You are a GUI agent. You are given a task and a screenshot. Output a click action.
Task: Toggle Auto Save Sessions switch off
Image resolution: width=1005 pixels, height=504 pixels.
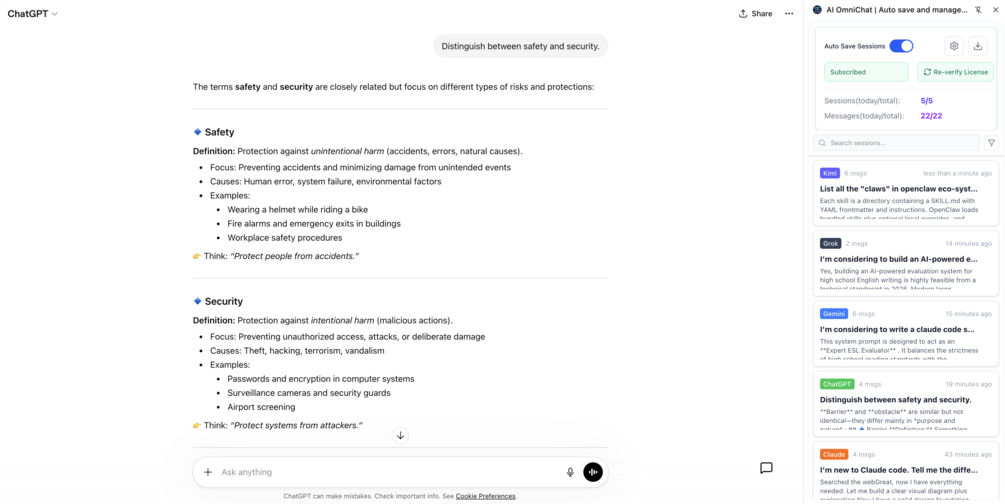[901, 46]
